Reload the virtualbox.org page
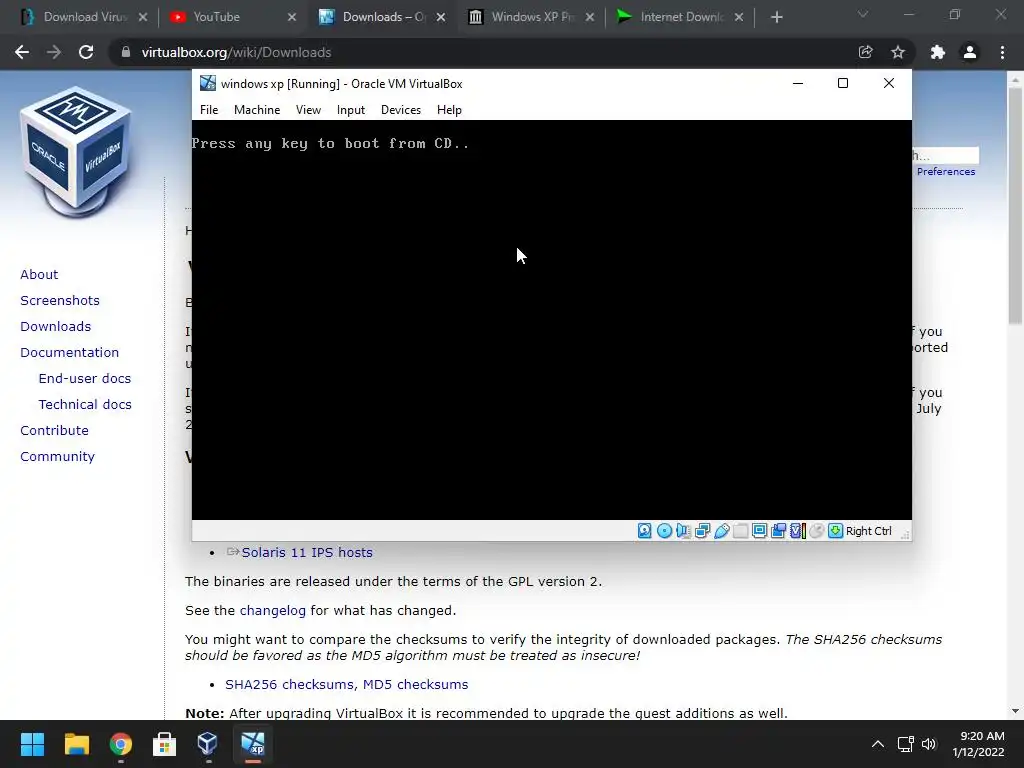1024x768 pixels. click(x=86, y=52)
